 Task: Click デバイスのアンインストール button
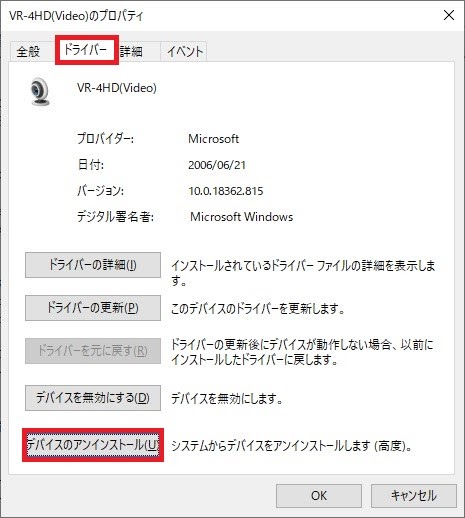93,445
